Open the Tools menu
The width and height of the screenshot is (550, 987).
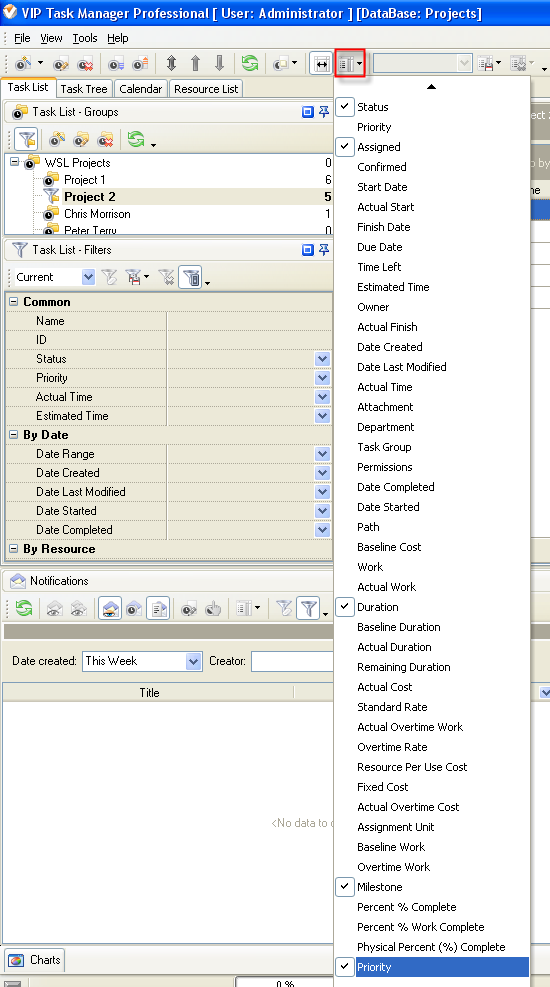(85, 38)
